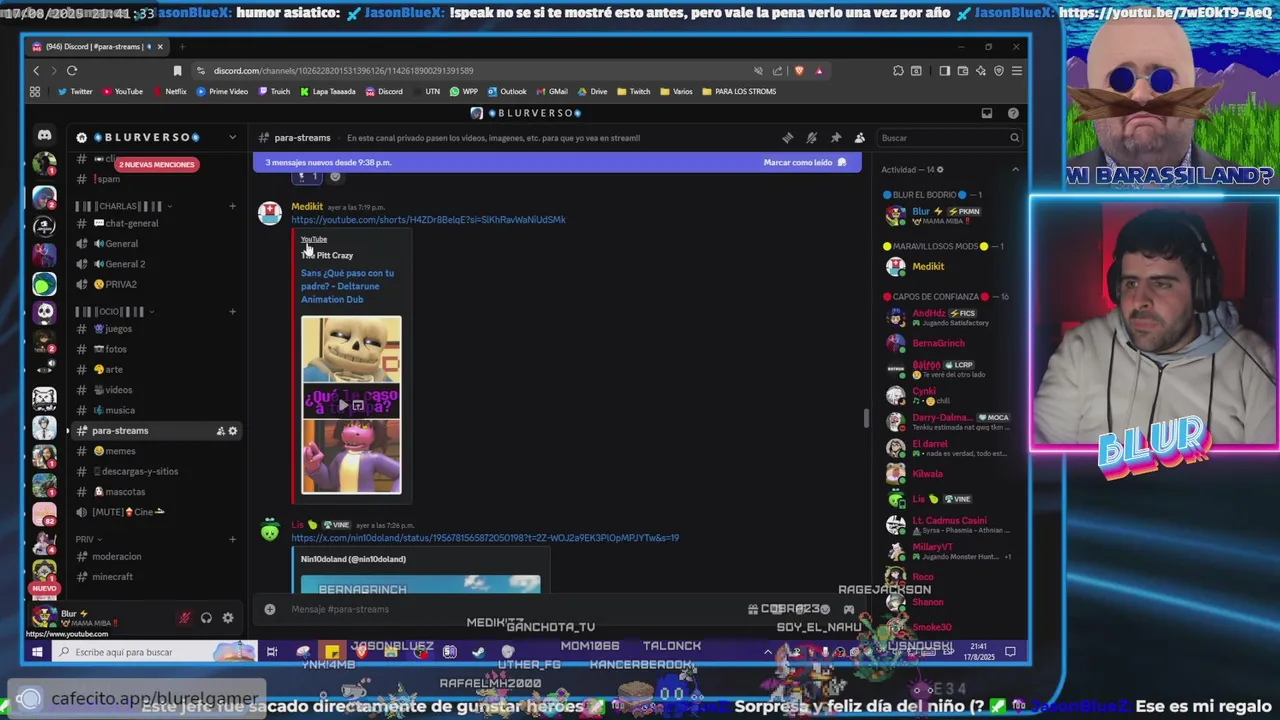Open pinned messages icon
1280x720 pixels.
click(836, 138)
